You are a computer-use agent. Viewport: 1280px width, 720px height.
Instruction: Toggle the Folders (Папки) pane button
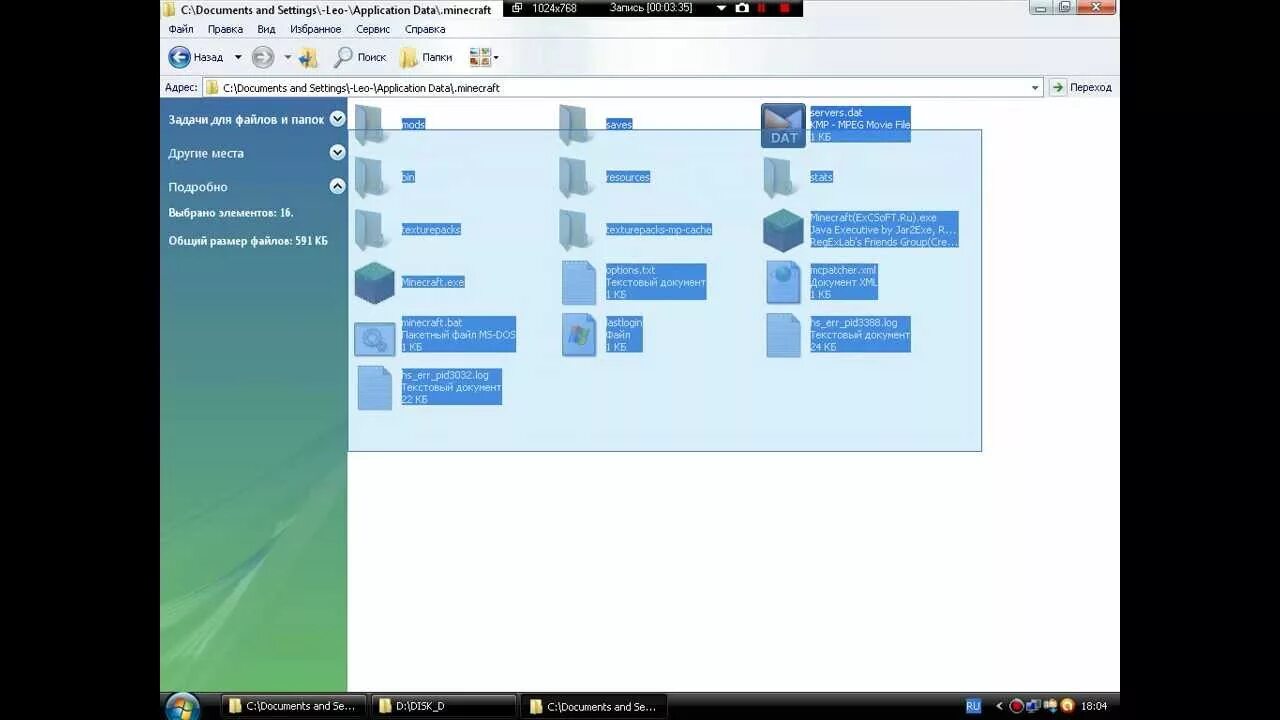click(427, 57)
